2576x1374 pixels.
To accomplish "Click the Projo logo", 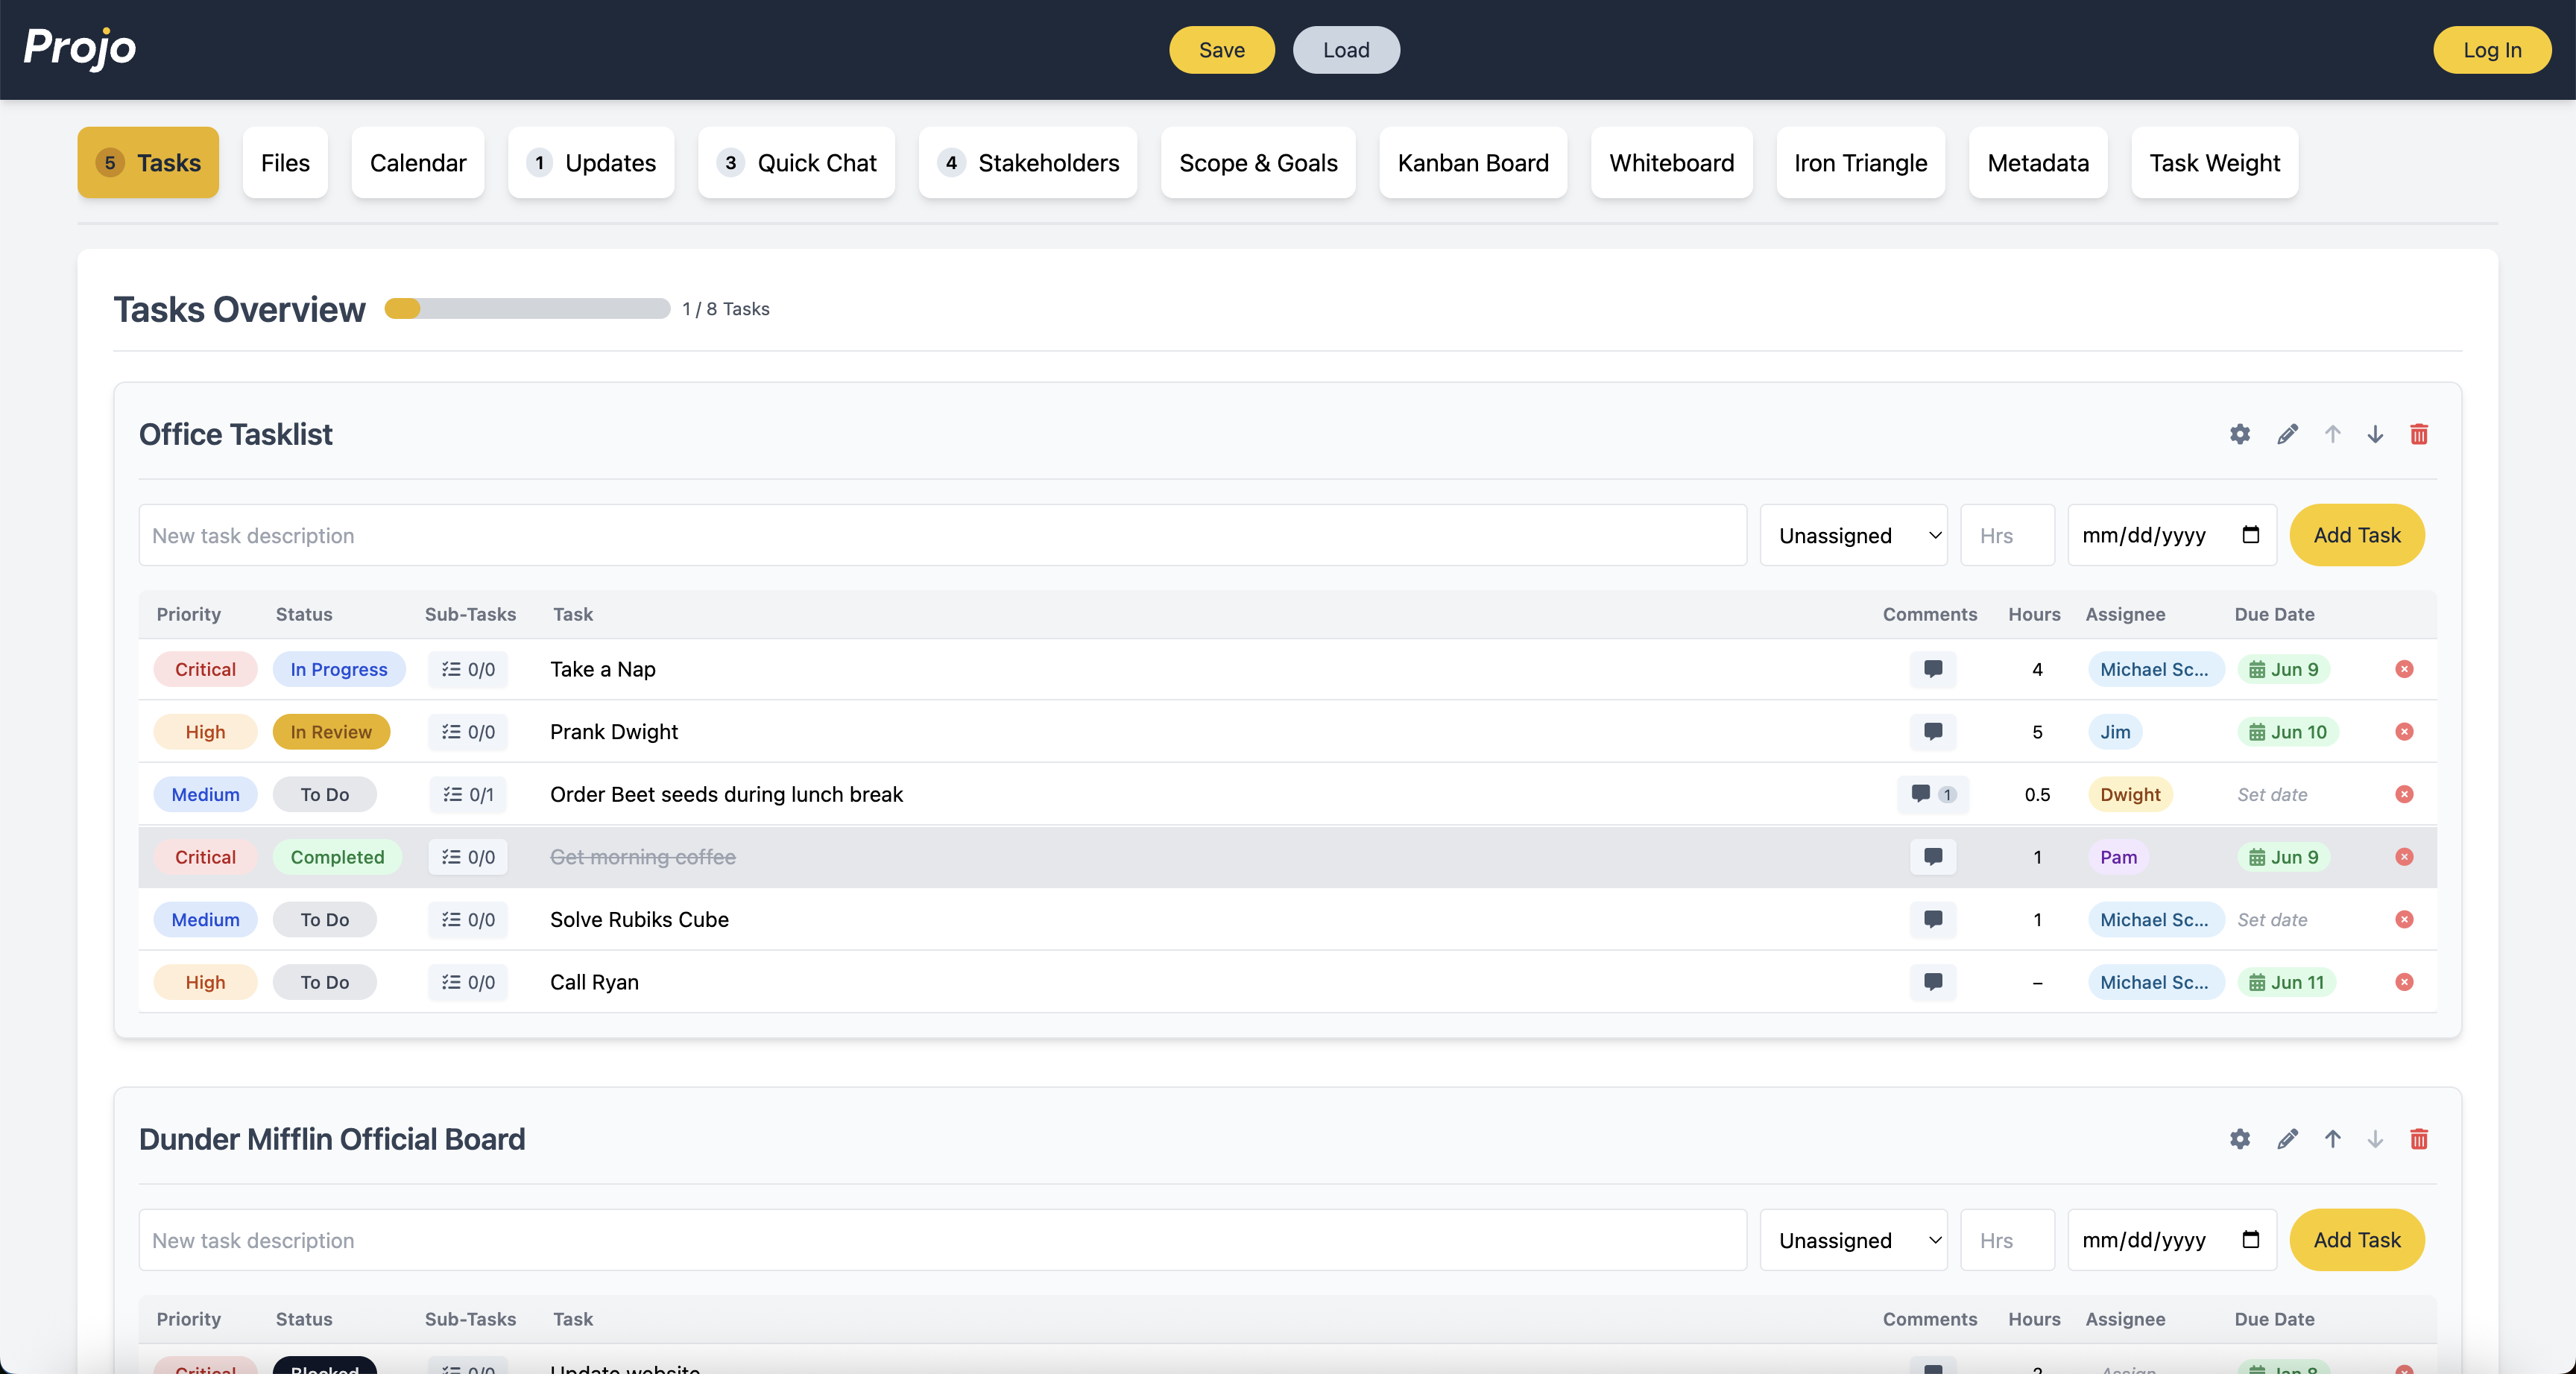I will tap(80, 48).
